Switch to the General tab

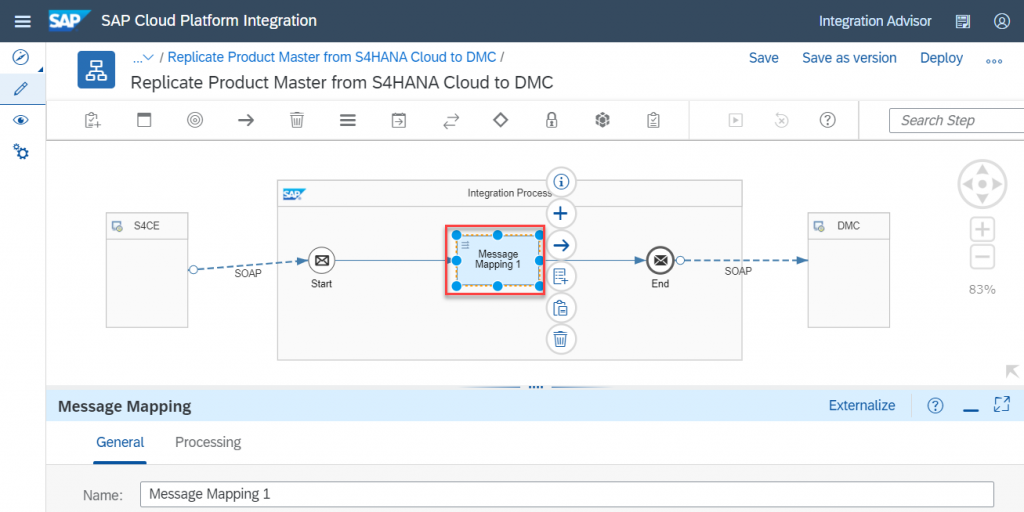coord(120,442)
